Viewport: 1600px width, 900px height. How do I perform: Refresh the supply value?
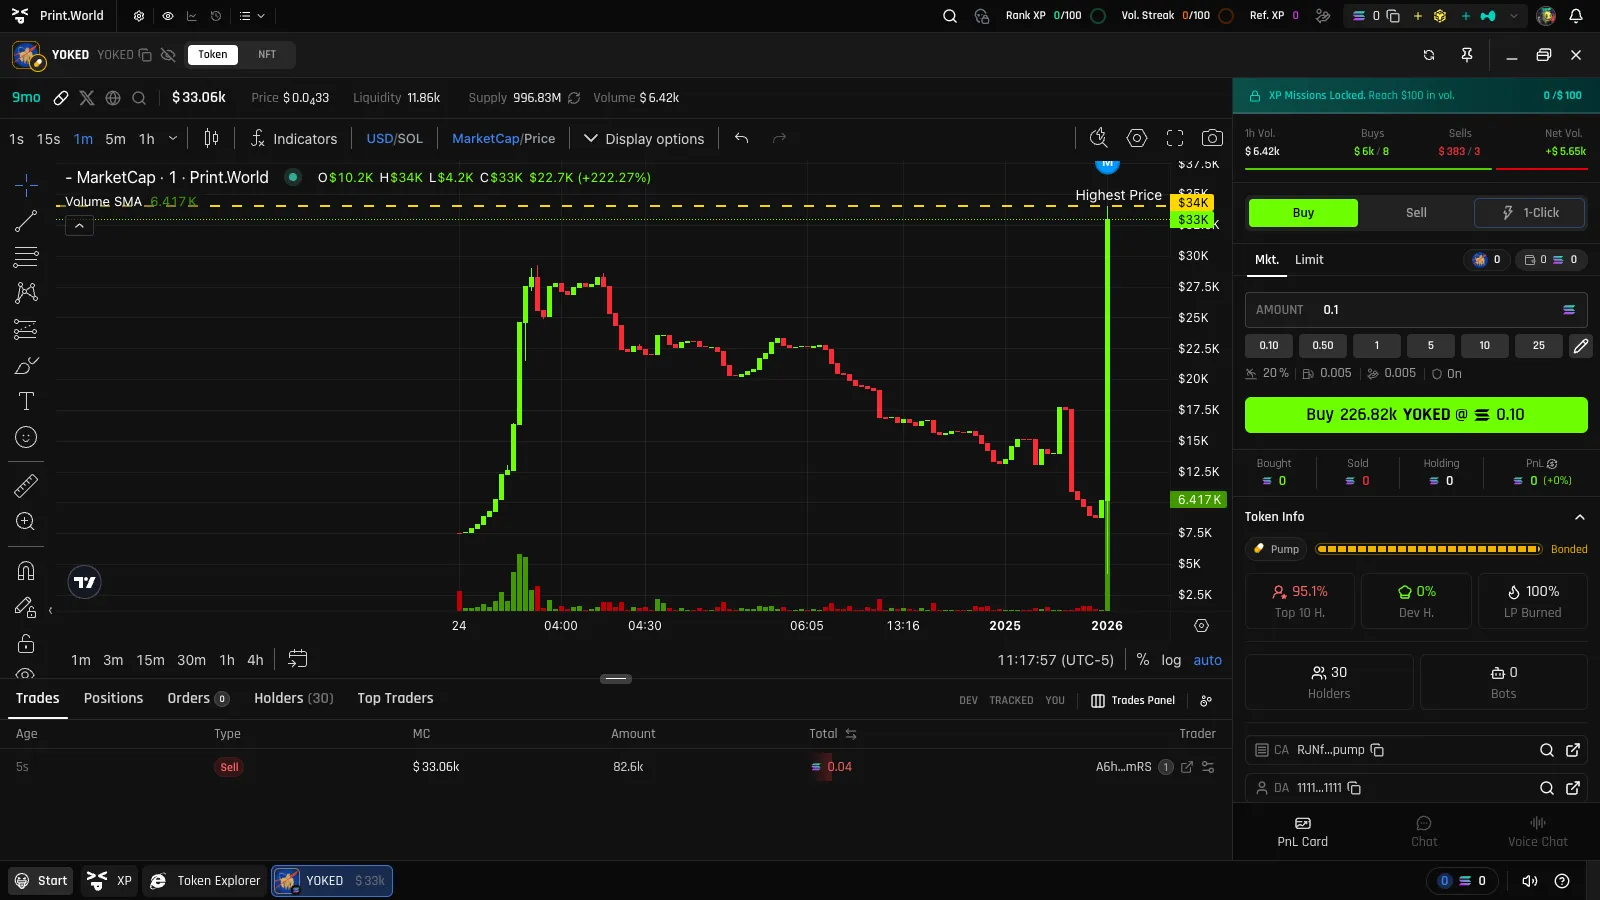[x=574, y=98]
